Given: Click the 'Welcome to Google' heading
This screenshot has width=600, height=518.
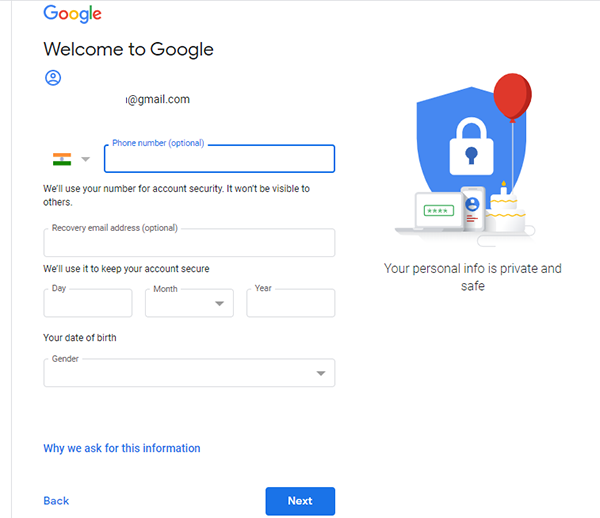Looking at the screenshot, I should pos(129,49).
